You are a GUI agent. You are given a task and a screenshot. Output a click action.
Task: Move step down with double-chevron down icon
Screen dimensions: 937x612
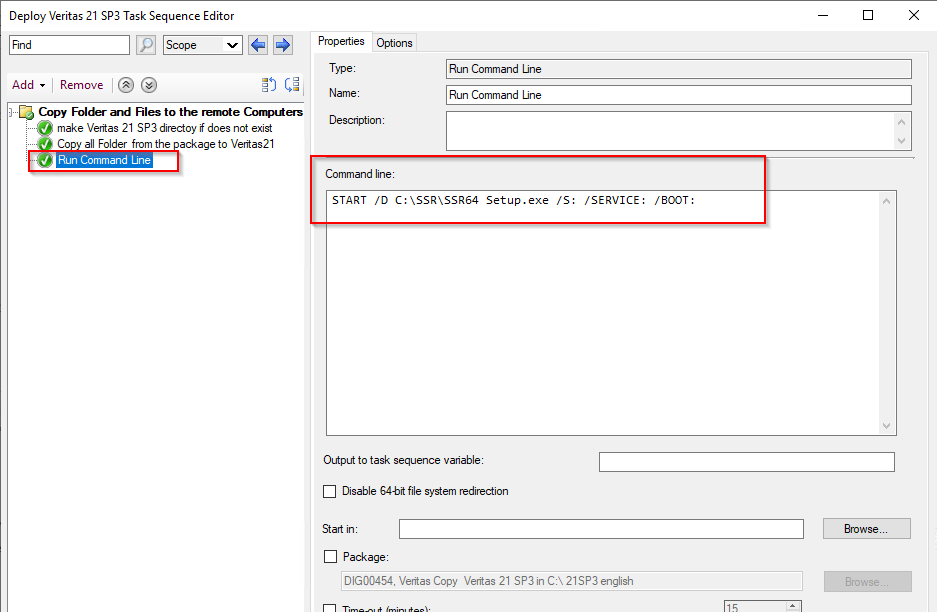(149, 85)
